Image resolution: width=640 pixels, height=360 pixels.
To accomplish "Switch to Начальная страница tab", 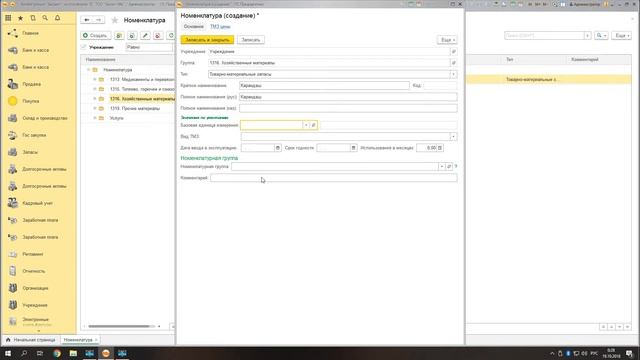I will tap(31, 340).
